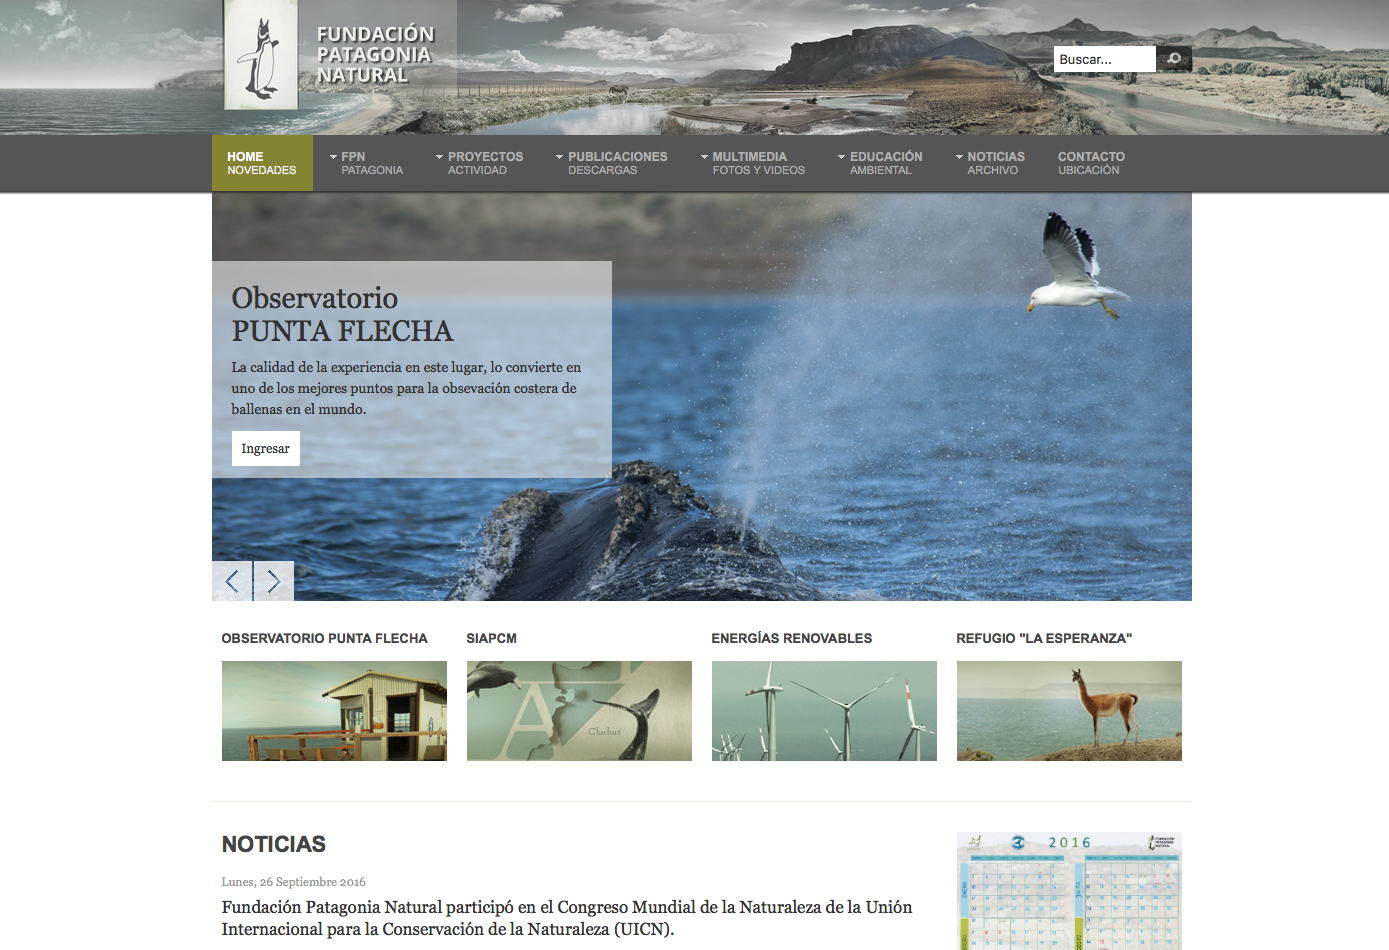
Task: Open the SIAPCM whale tail thumbnail
Action: click(x=579, y=711)
